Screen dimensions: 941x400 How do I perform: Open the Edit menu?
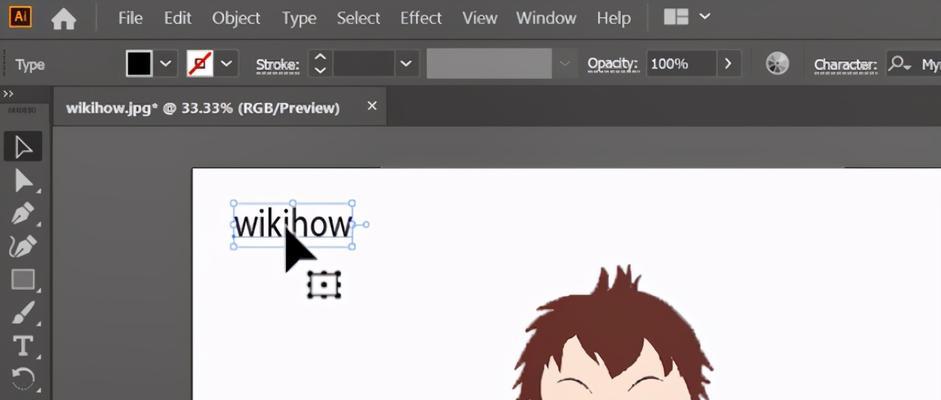[178, 19]
